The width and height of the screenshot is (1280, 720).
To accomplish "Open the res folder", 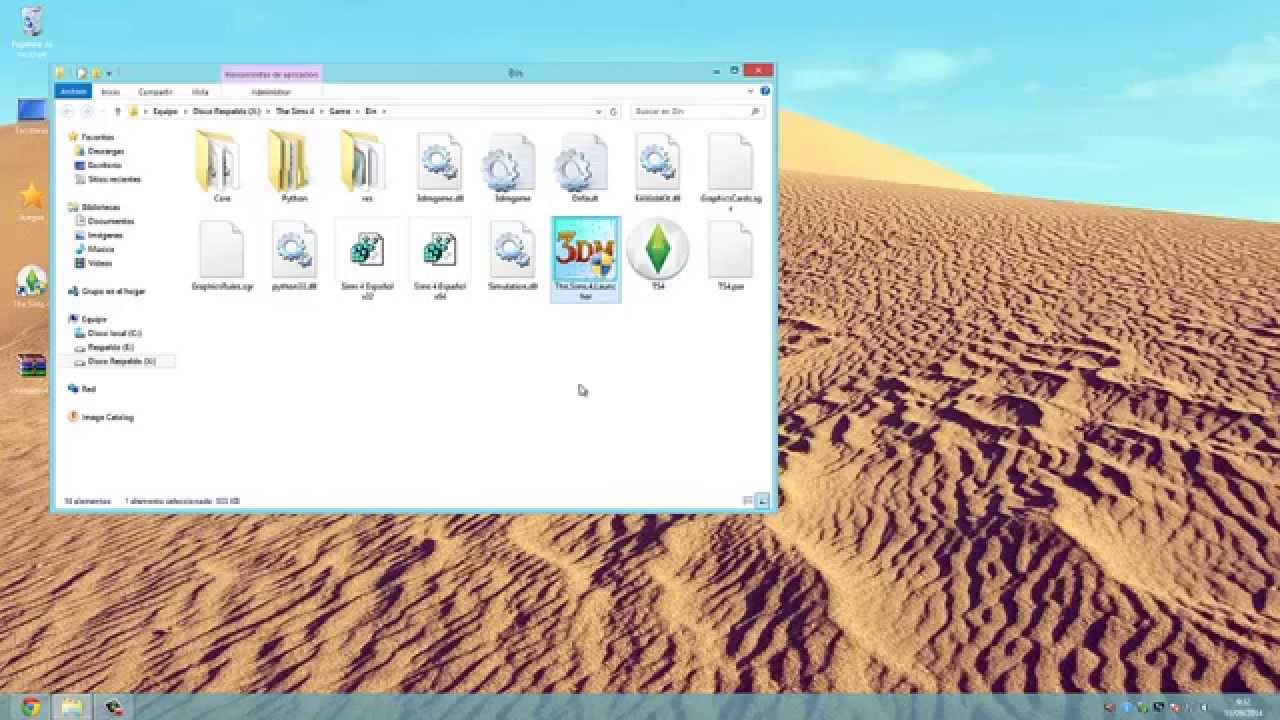I will [x=367, y=168].
